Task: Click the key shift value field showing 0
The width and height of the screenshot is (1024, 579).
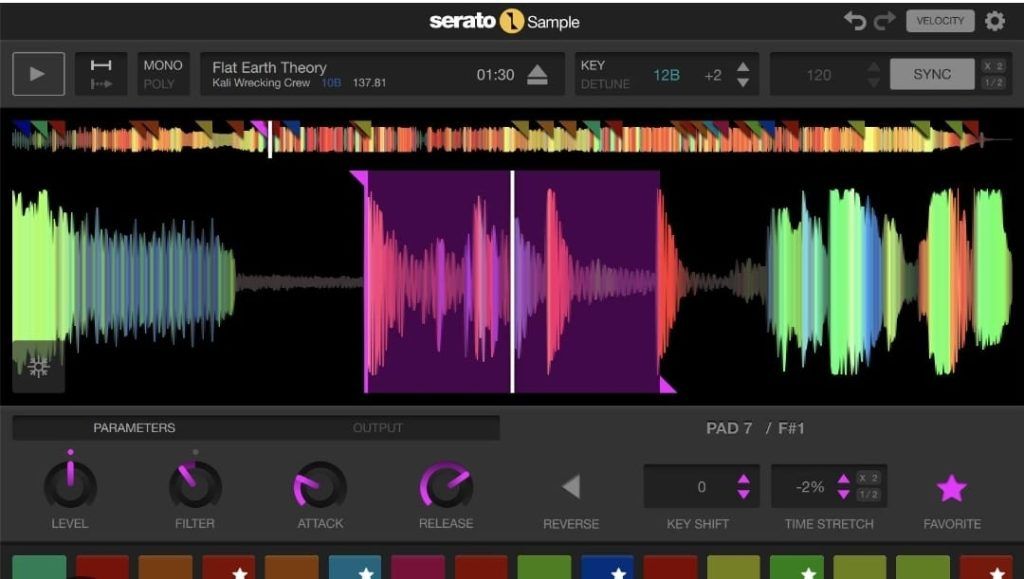Action: coord(701,487)
